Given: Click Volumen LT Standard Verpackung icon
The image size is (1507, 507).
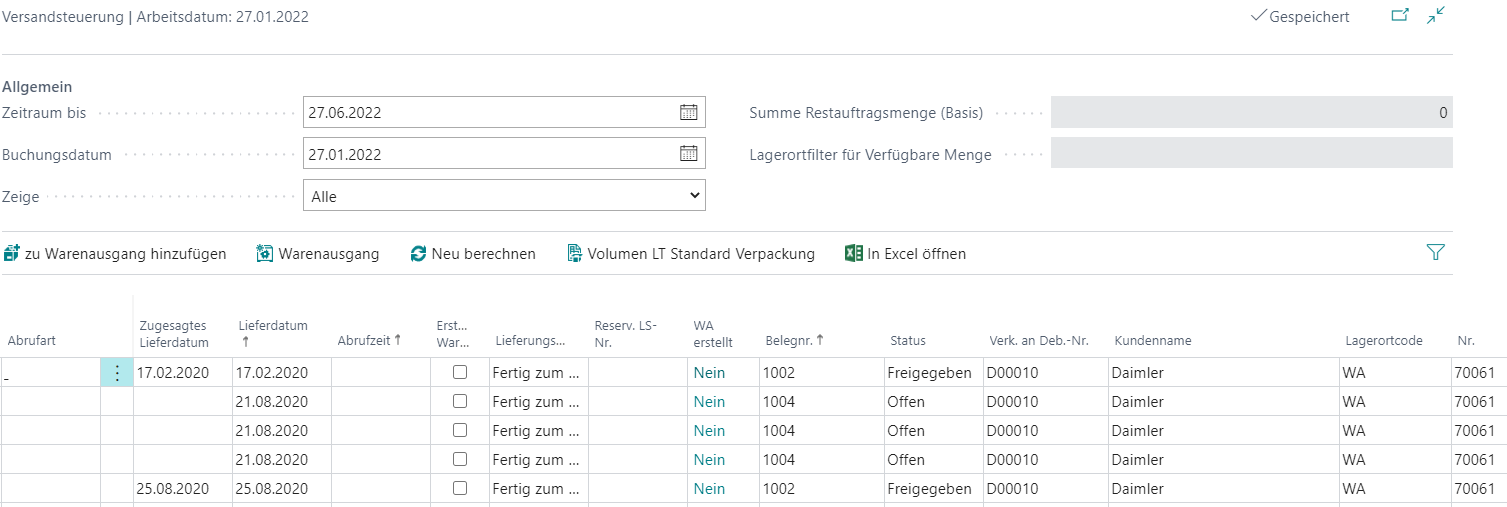Looking at the screenshot, I should (x=575, y=254).
